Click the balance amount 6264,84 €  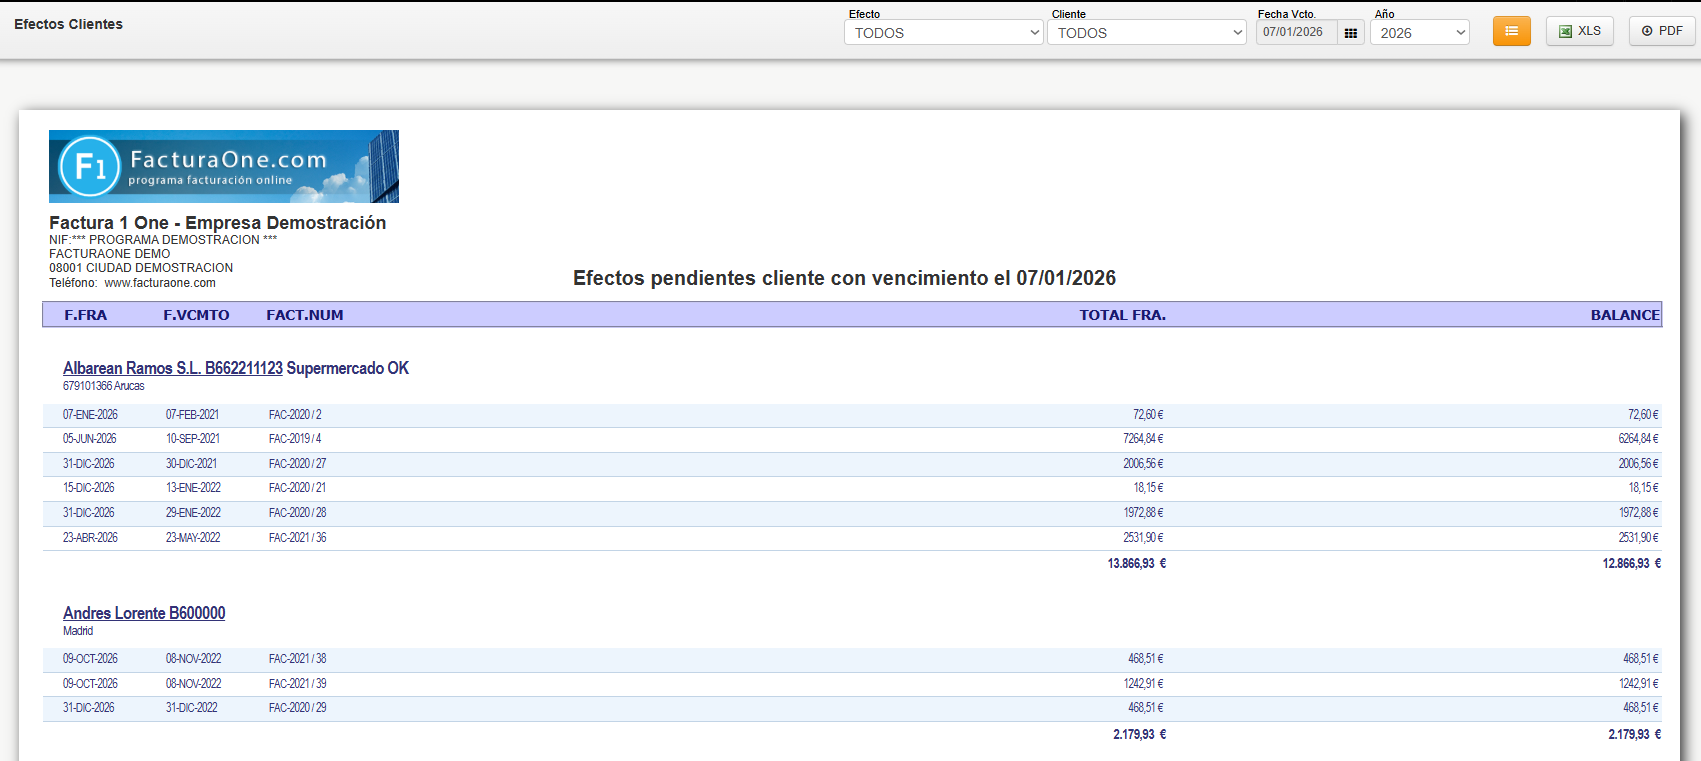[x=1638, y=439]
